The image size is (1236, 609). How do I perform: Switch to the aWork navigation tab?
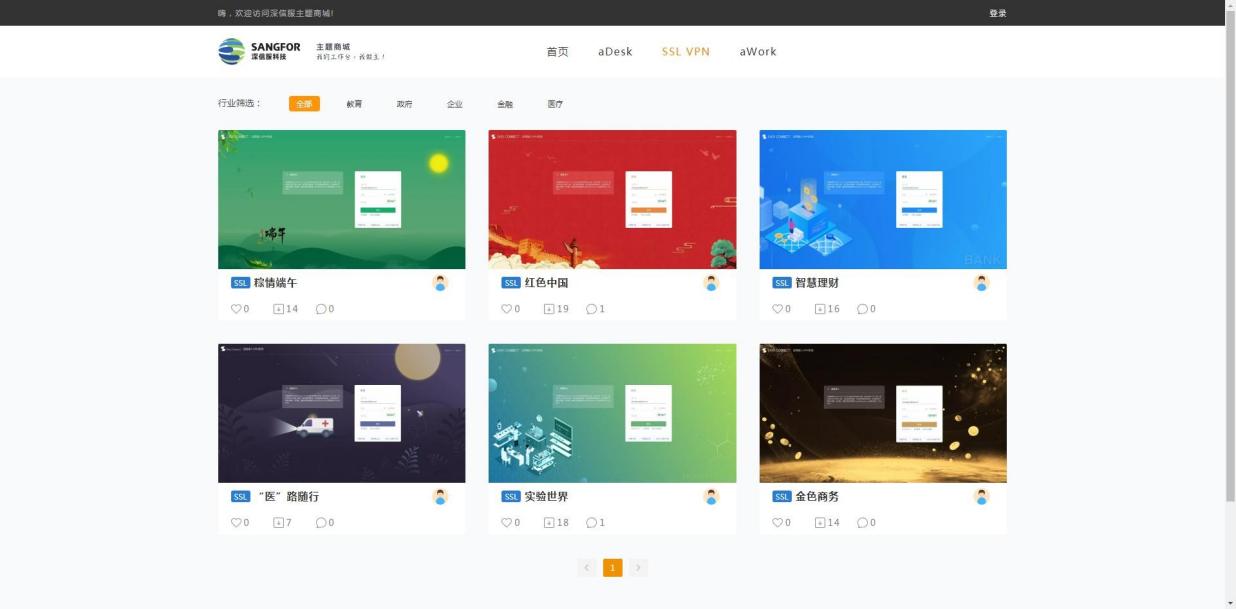click(758, 52)
